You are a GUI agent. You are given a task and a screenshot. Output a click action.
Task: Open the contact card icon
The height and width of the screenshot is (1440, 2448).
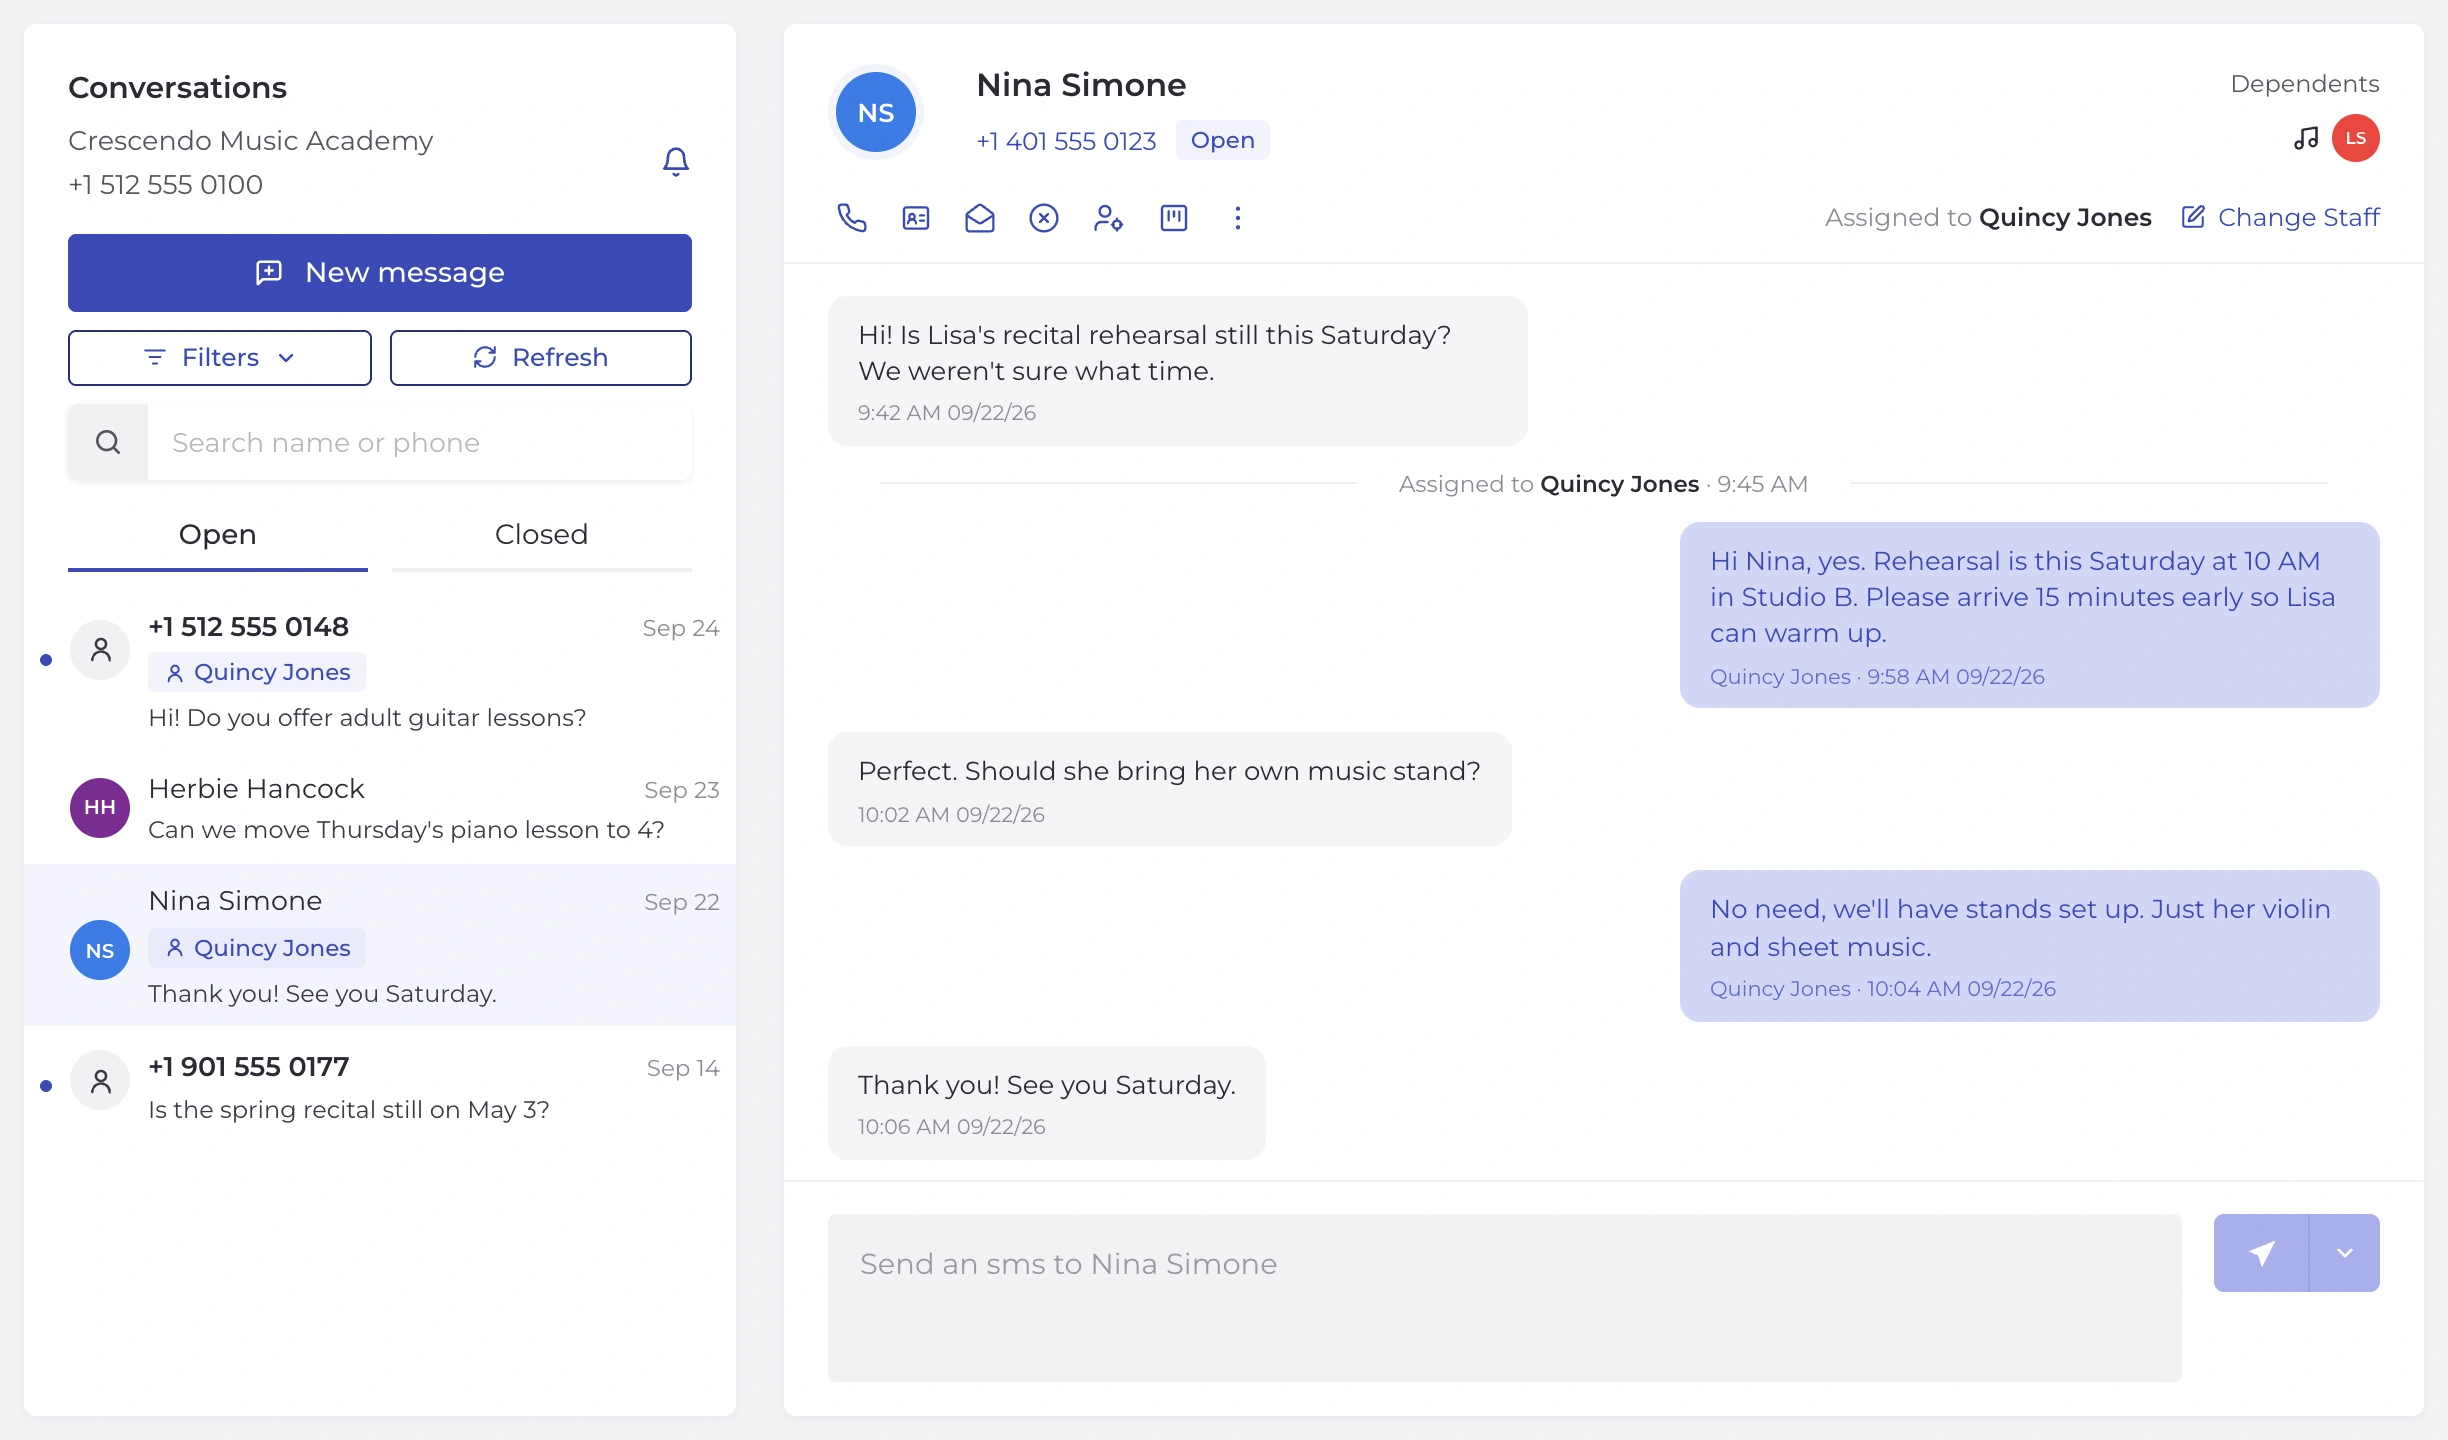pos(916,218)
